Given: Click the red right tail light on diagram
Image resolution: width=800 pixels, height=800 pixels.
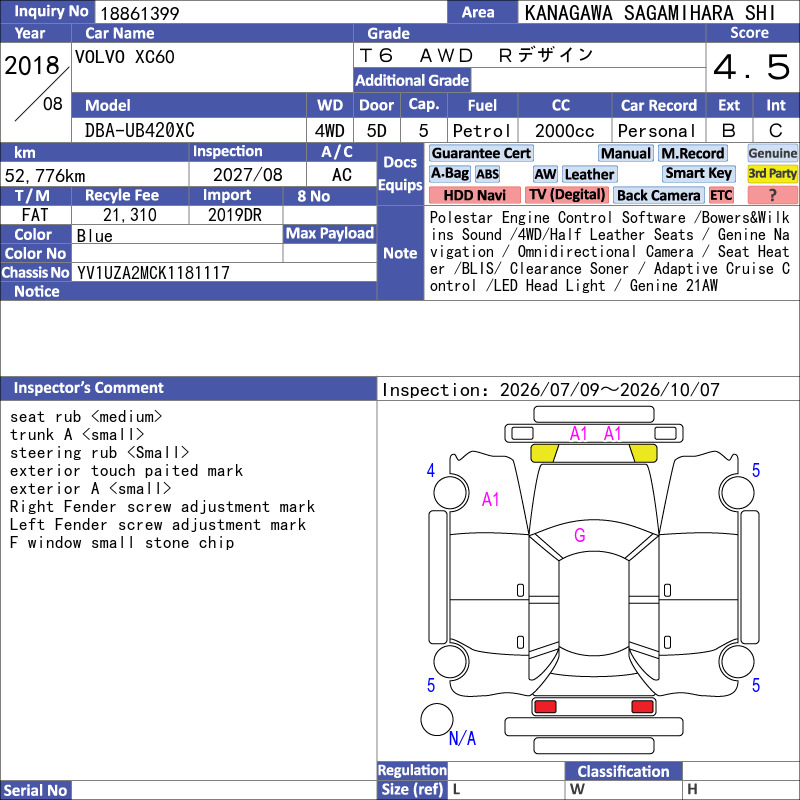Looking at the screenshot, I should [642, 707].
